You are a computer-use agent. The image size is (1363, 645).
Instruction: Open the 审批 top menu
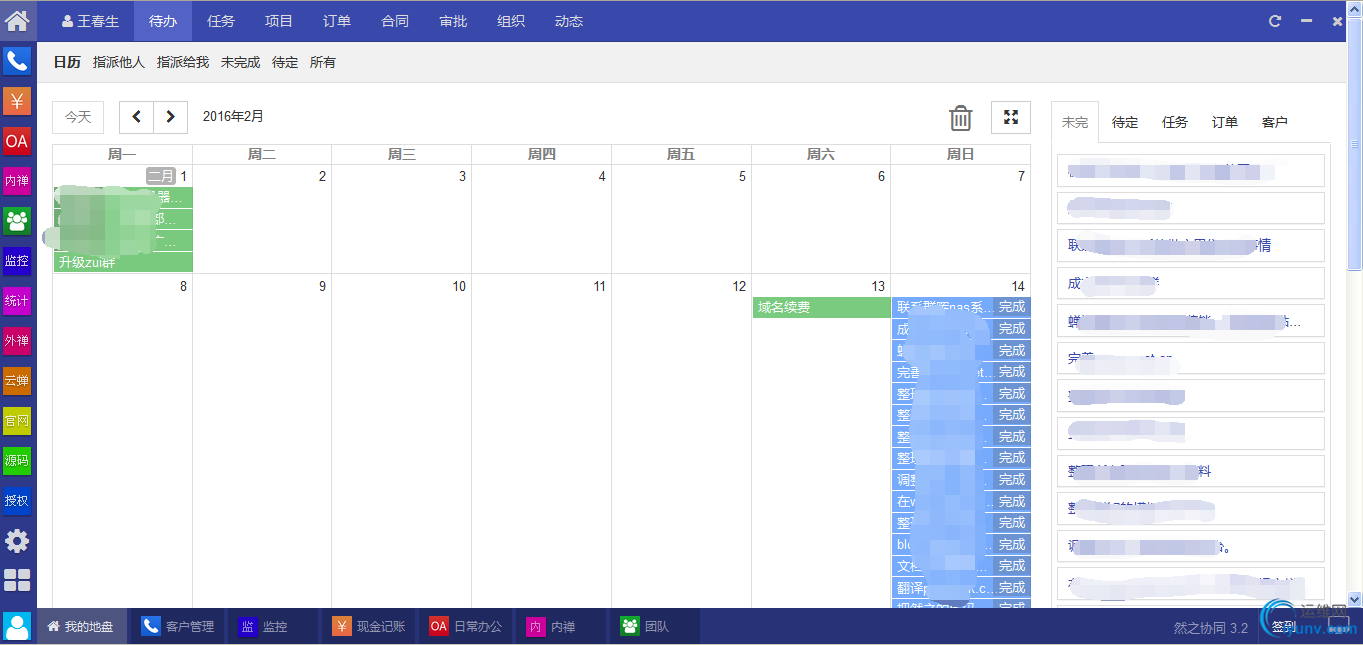[x=453, y=21]
